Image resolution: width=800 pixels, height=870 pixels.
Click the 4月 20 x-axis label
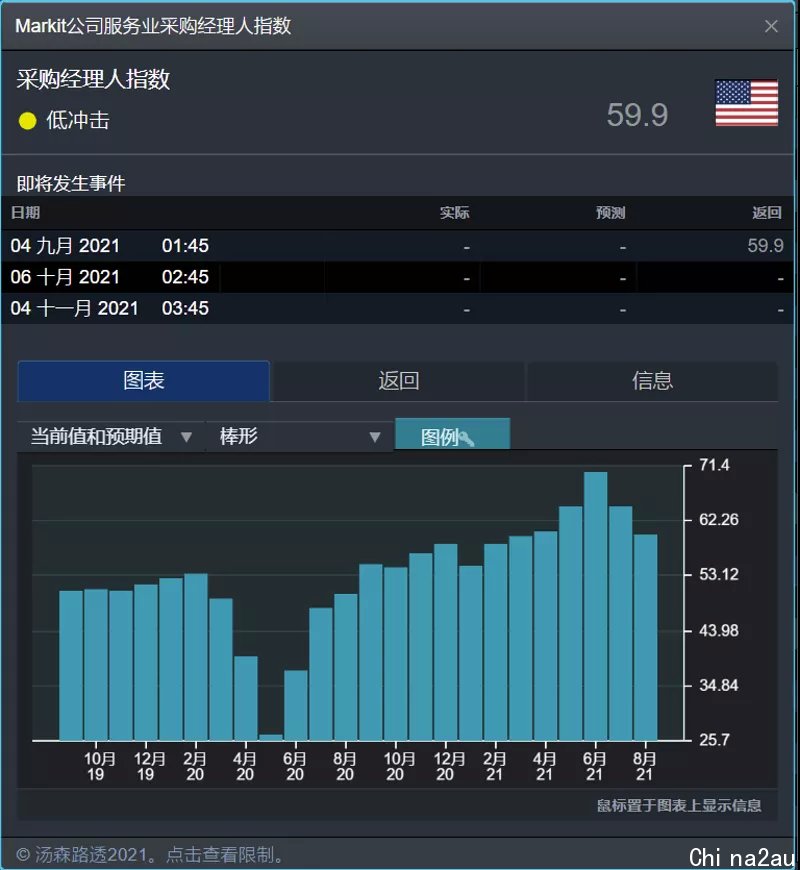tap(245, 766)
